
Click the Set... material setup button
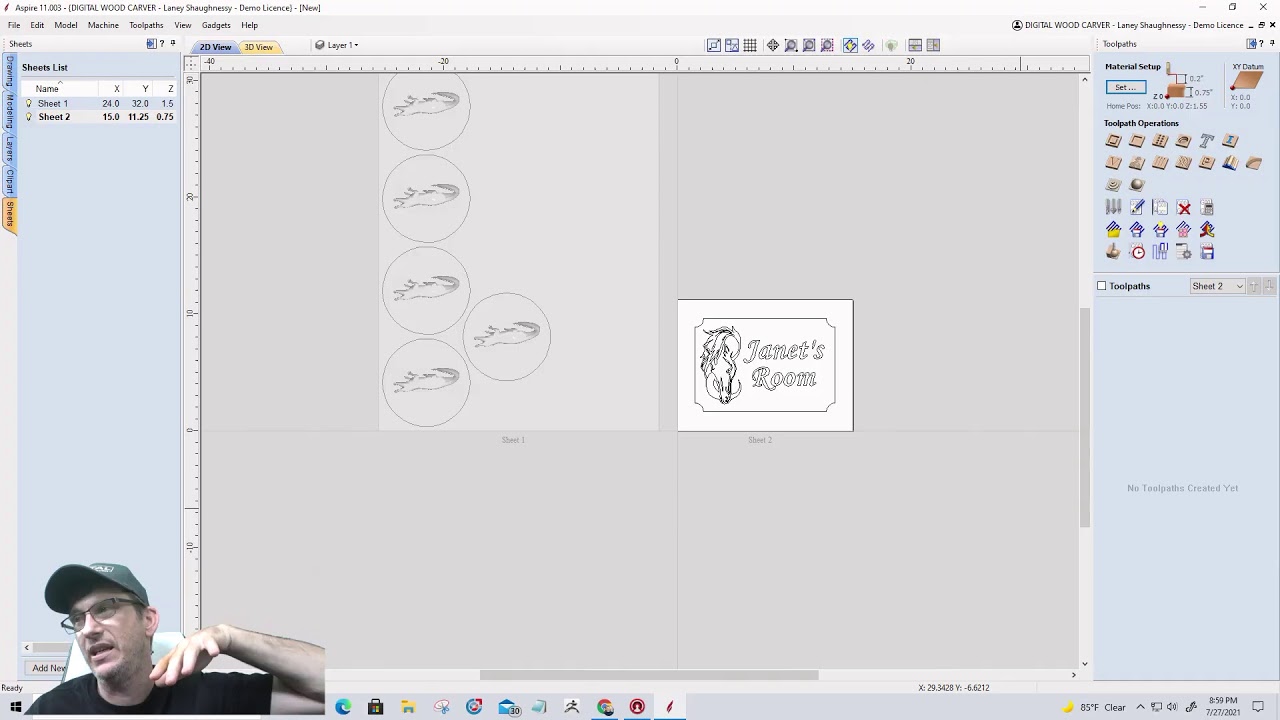tap(1126, 87)
